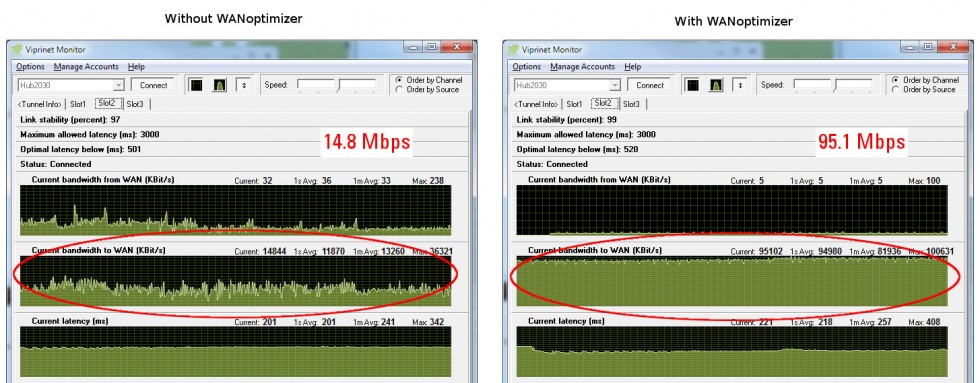Click the up-down arrow button in the right window
Screen dimensions: 980x383
coord(739,85)
